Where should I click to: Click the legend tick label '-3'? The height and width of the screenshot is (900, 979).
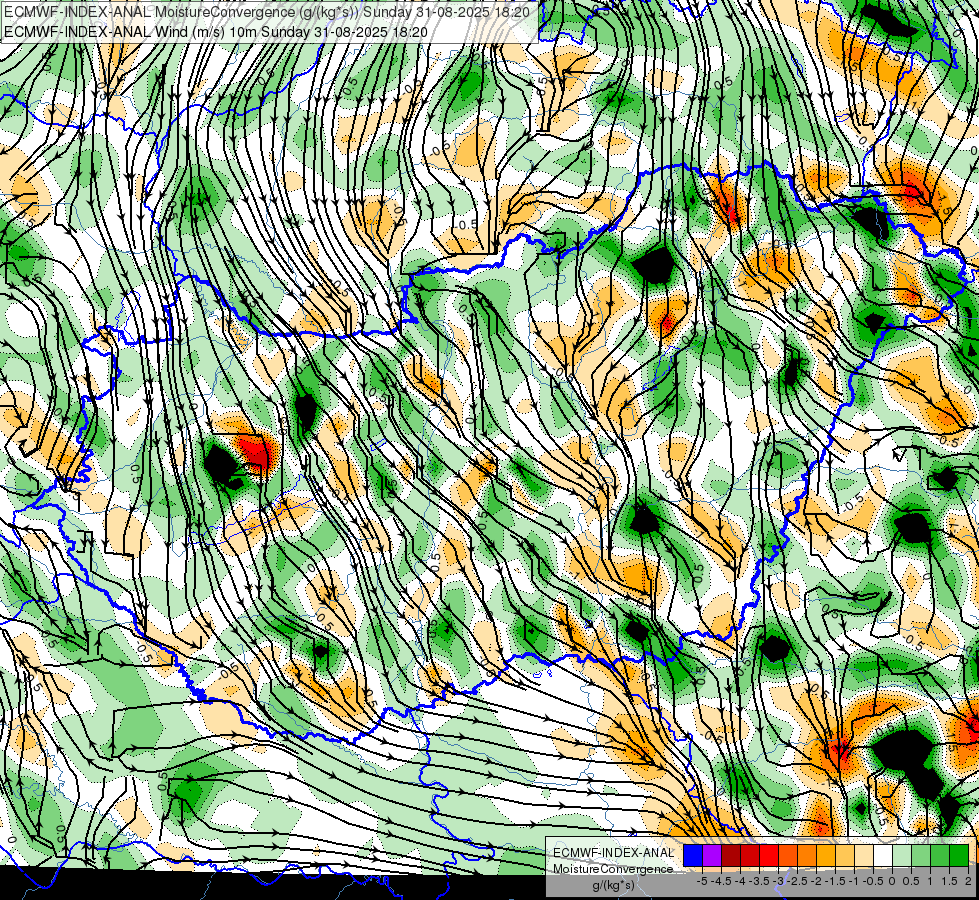tap(778, 881)
